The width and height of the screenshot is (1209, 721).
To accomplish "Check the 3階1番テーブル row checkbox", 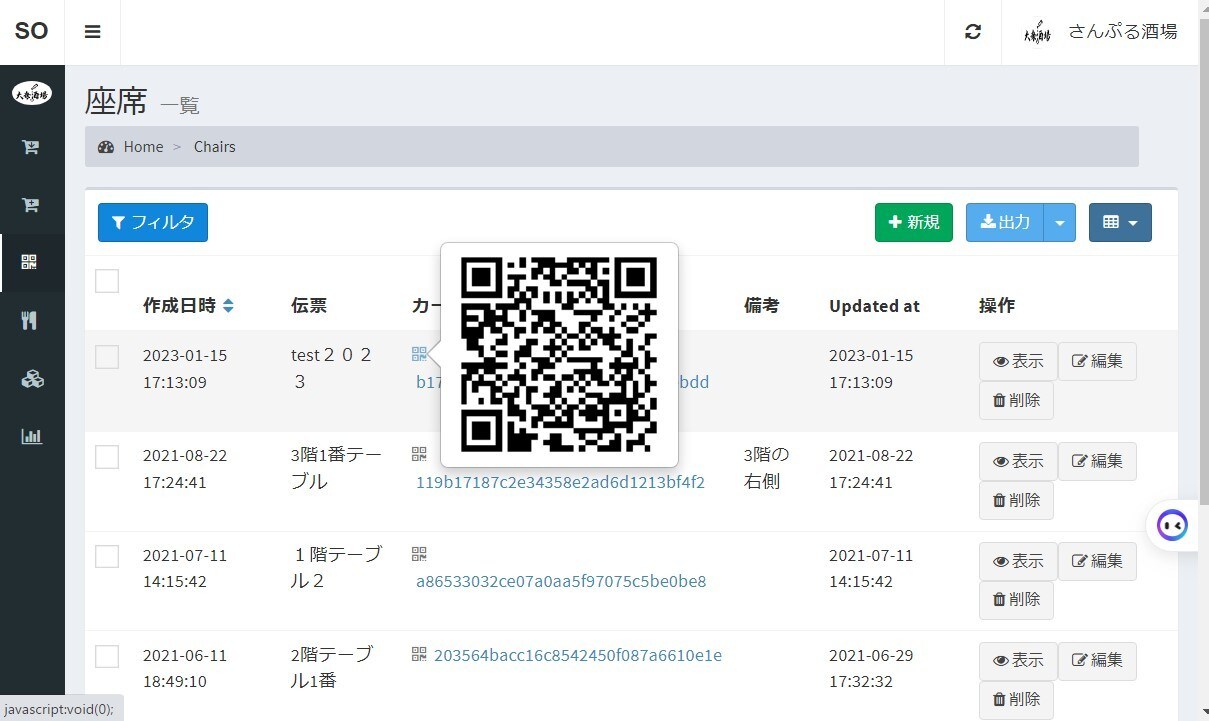I will pyautogui.click(x=107, y=457).
